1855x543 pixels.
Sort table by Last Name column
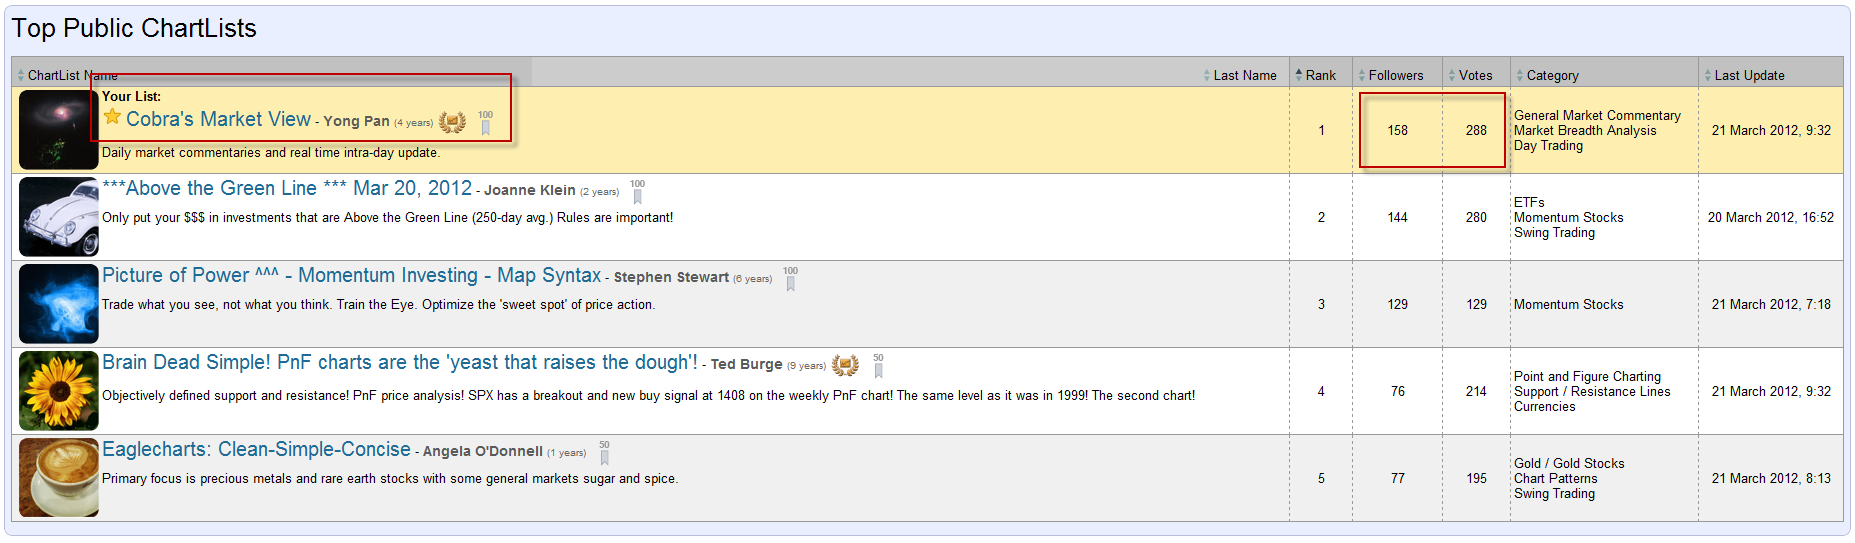click(1240, 75)
